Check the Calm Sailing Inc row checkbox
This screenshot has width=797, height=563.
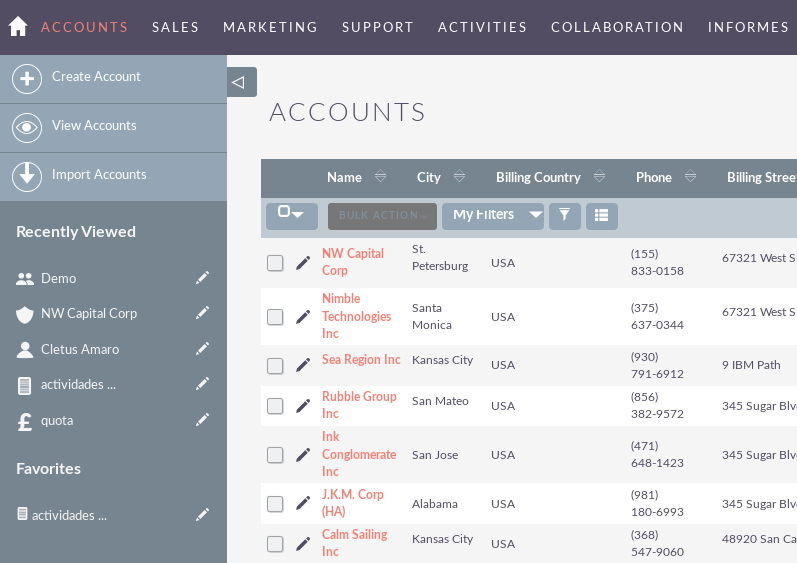pyautogui.click(x=275, y=544)
